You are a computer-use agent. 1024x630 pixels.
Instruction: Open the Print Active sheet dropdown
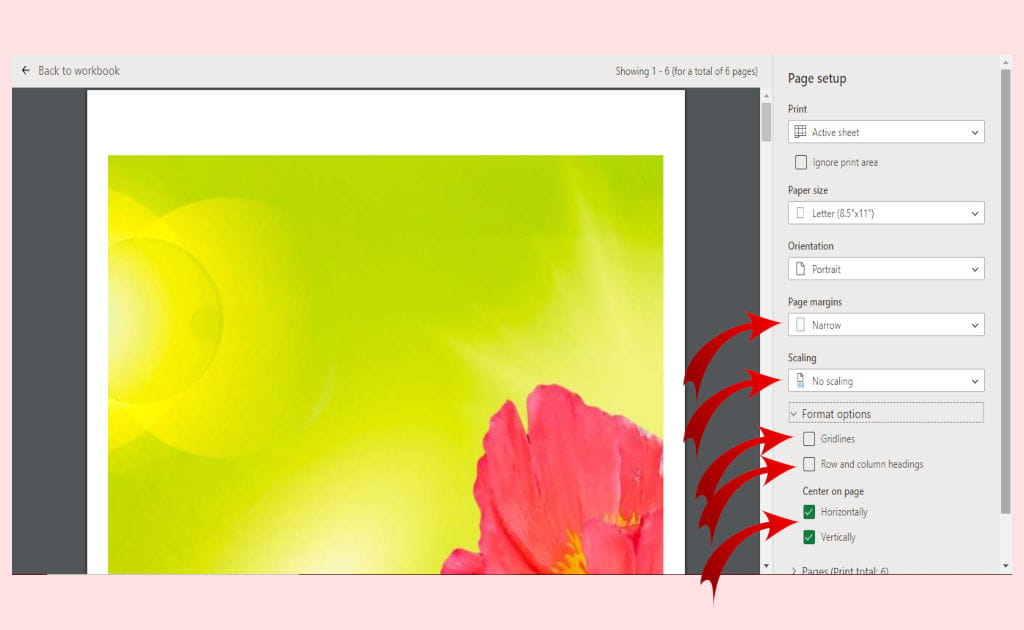886,132
